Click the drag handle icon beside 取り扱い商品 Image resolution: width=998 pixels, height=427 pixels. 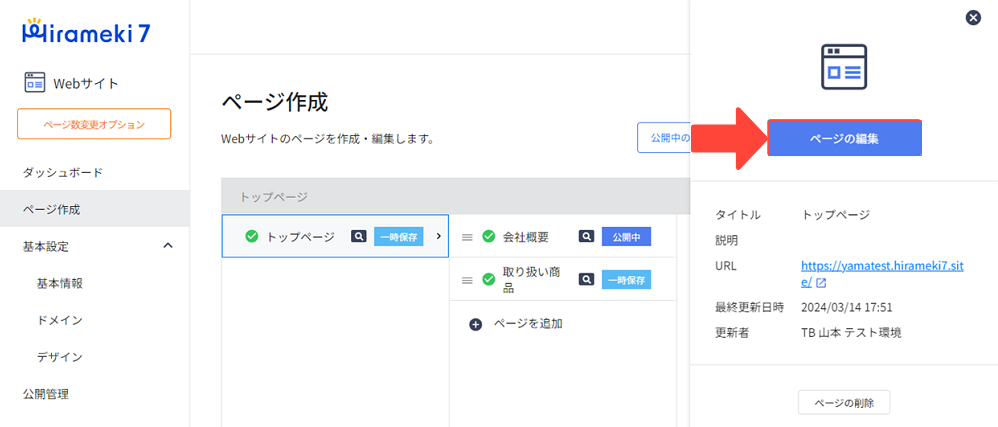coord(466,280)
